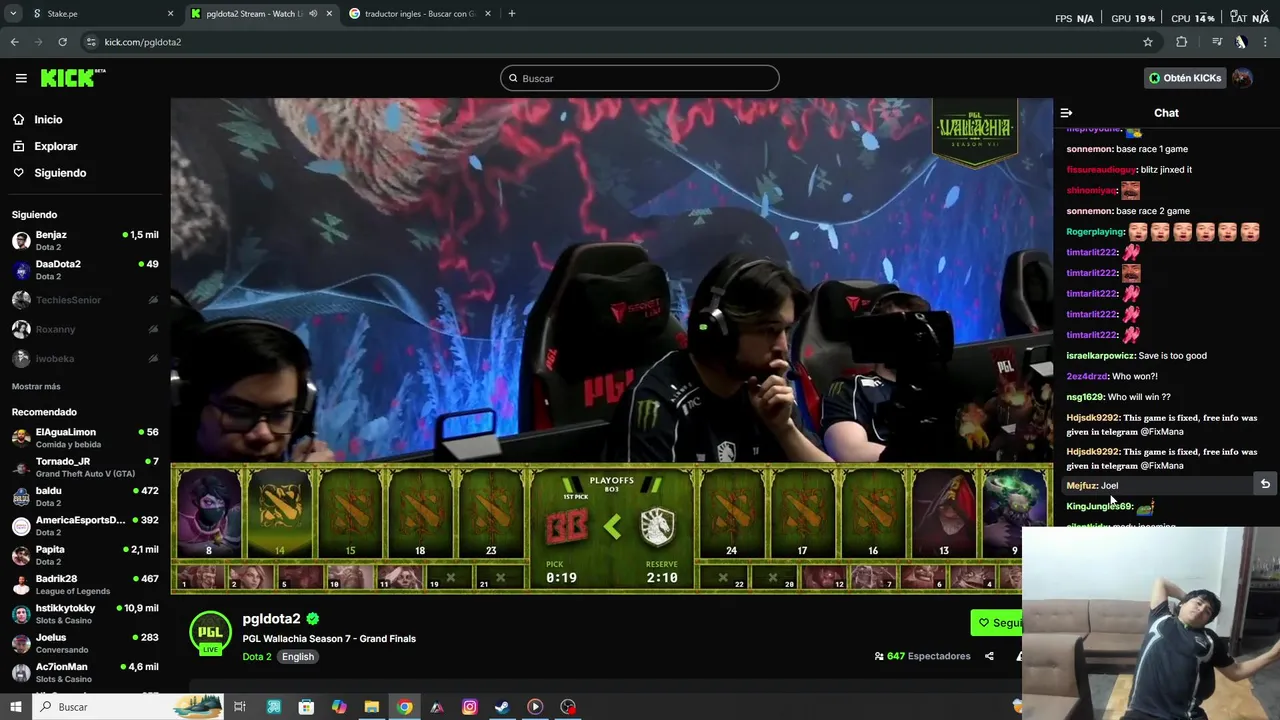Open recommended channel Ac7ionMan
This screenshot has height=720, width=1280.
(x=85, y=672)
